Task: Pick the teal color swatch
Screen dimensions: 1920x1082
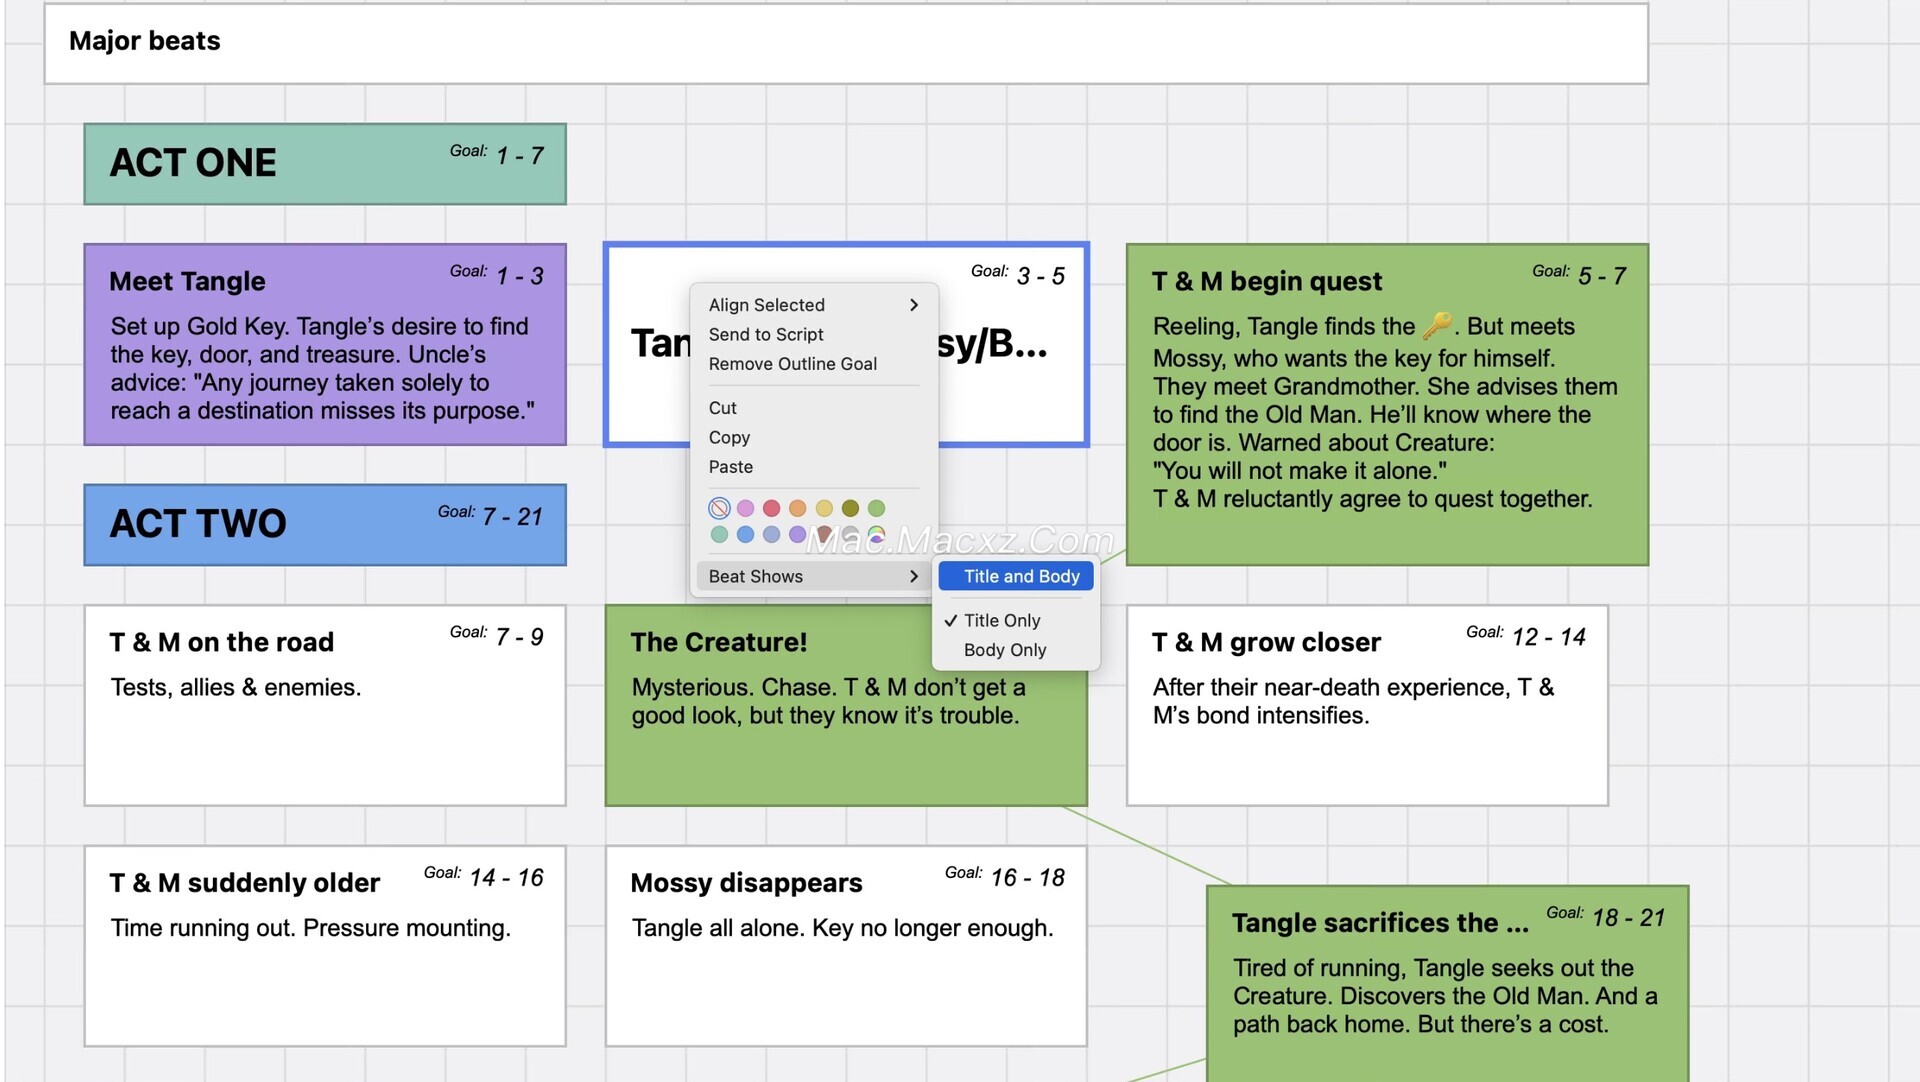Action: [x=719, y=535]
